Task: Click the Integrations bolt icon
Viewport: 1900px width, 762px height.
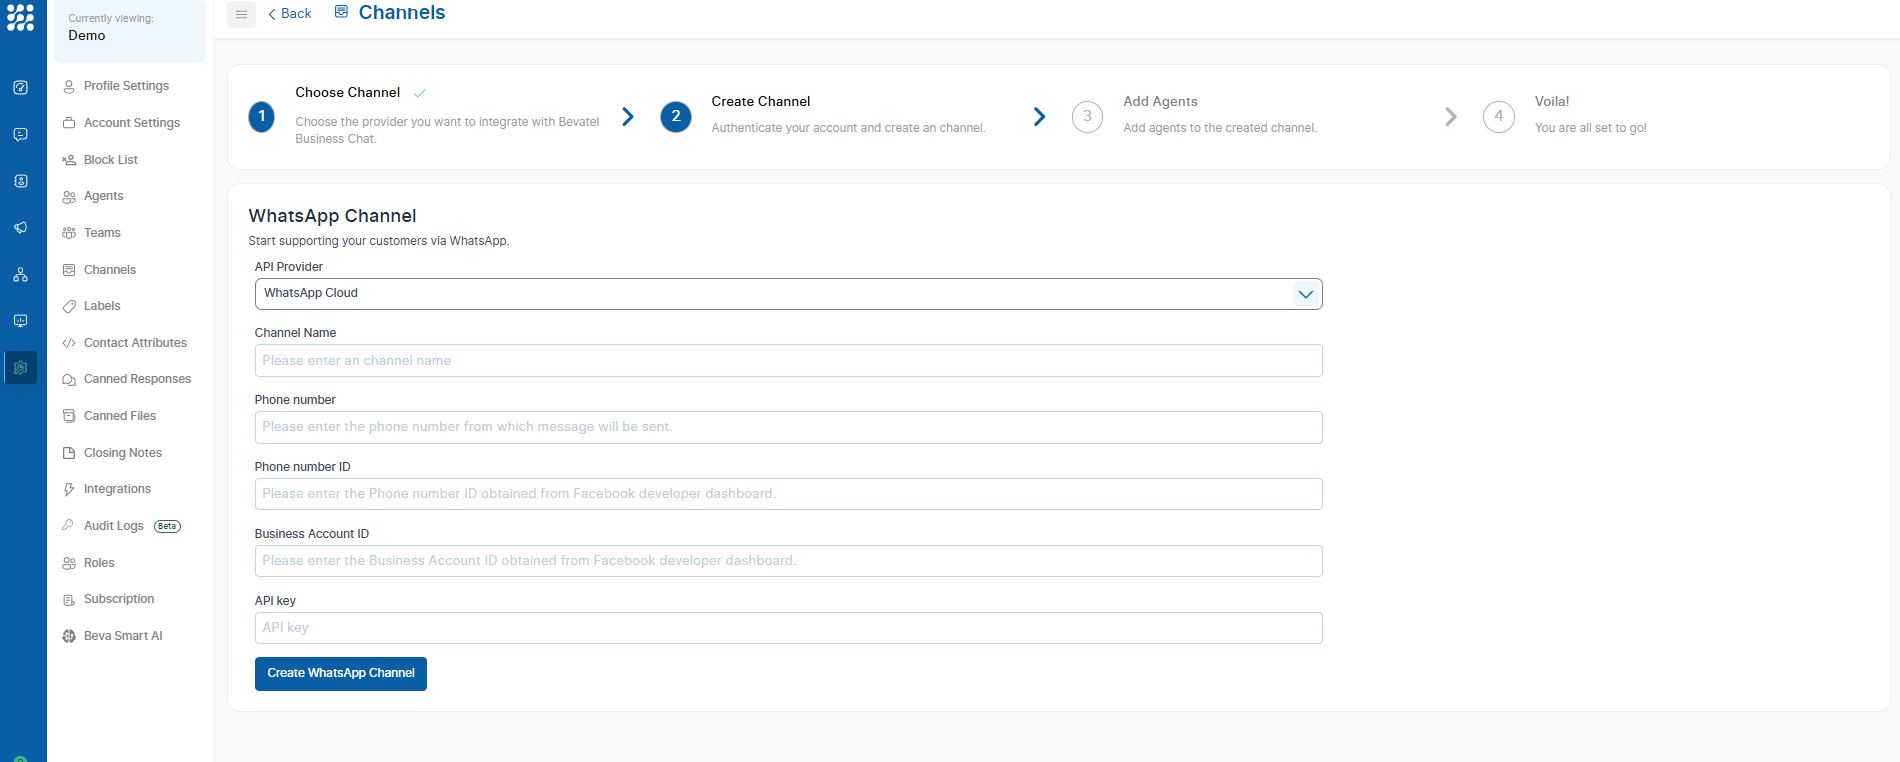Action: click(x=69, y=489)
